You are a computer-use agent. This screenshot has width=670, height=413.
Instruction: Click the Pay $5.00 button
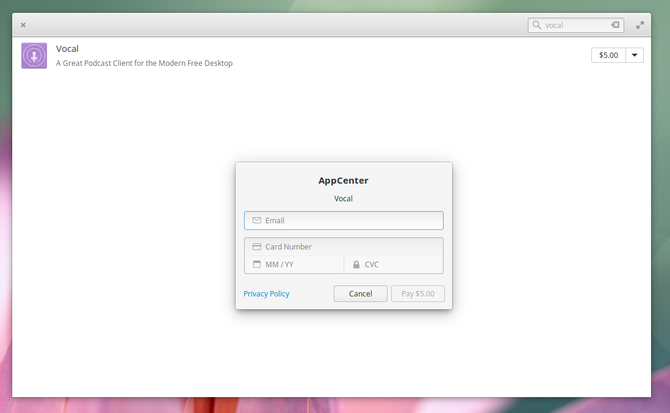(x=417, y=294)
